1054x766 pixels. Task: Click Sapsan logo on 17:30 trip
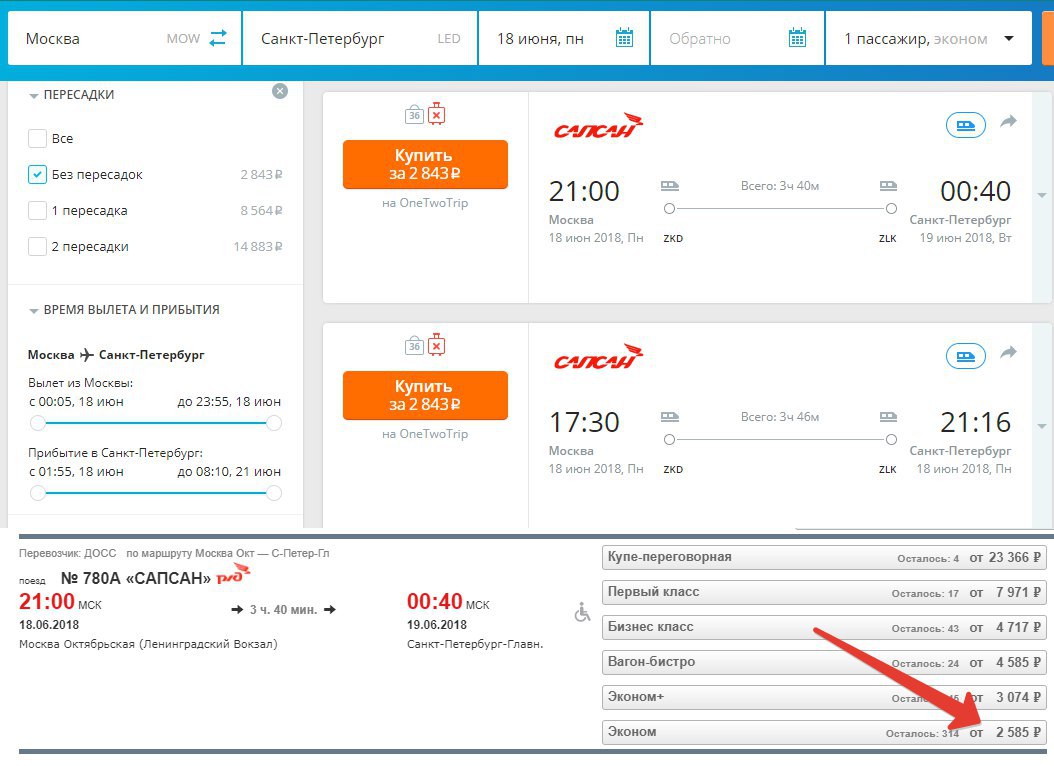pos(598,357)
